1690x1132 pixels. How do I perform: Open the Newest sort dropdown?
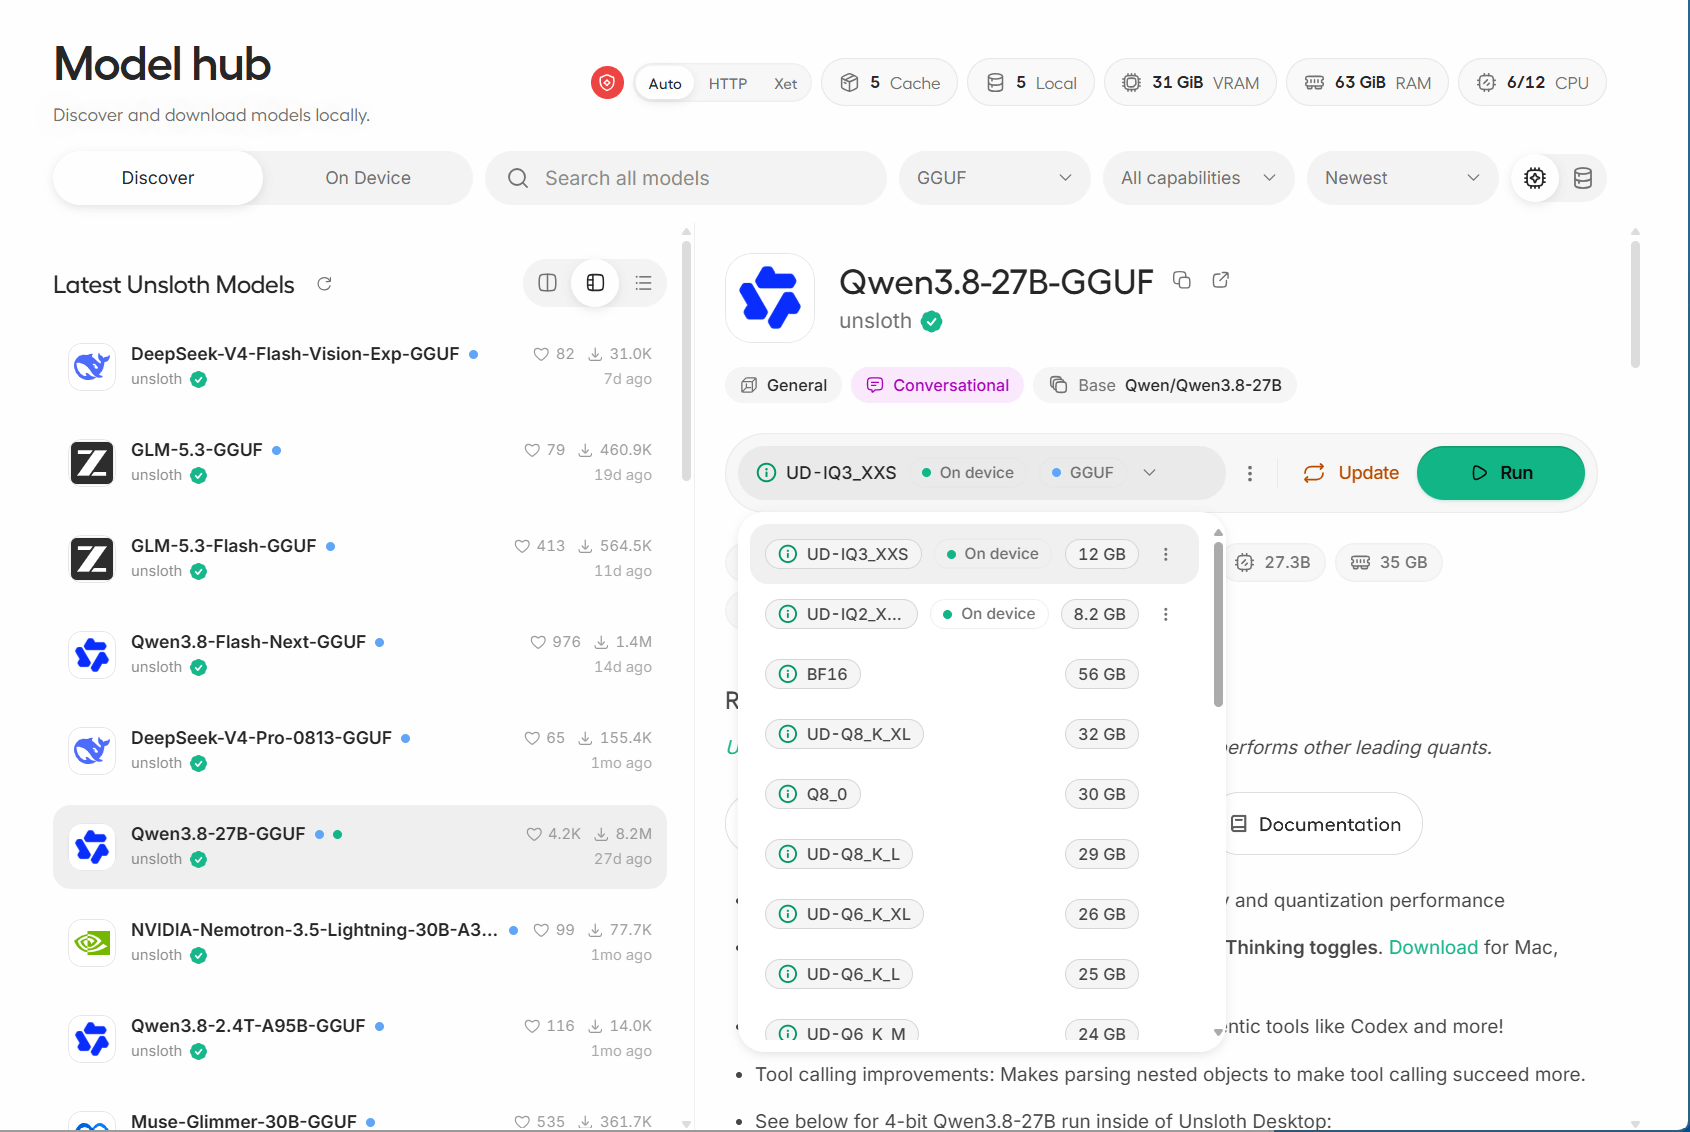[1402, 178]
